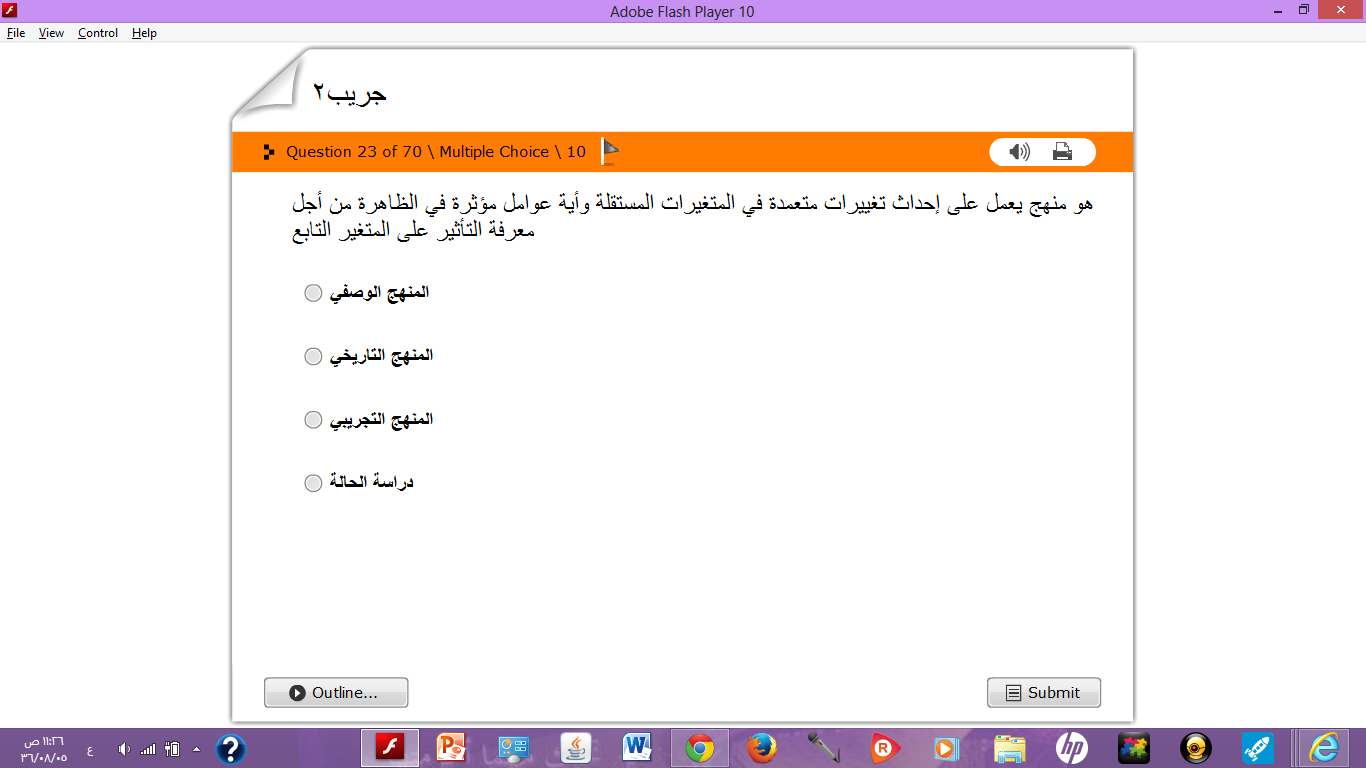Viewport: 1366px width, 768px height.
Task: Click the microphone app taskbar icon
Action: pyautogui.click(x=823, y=748)
